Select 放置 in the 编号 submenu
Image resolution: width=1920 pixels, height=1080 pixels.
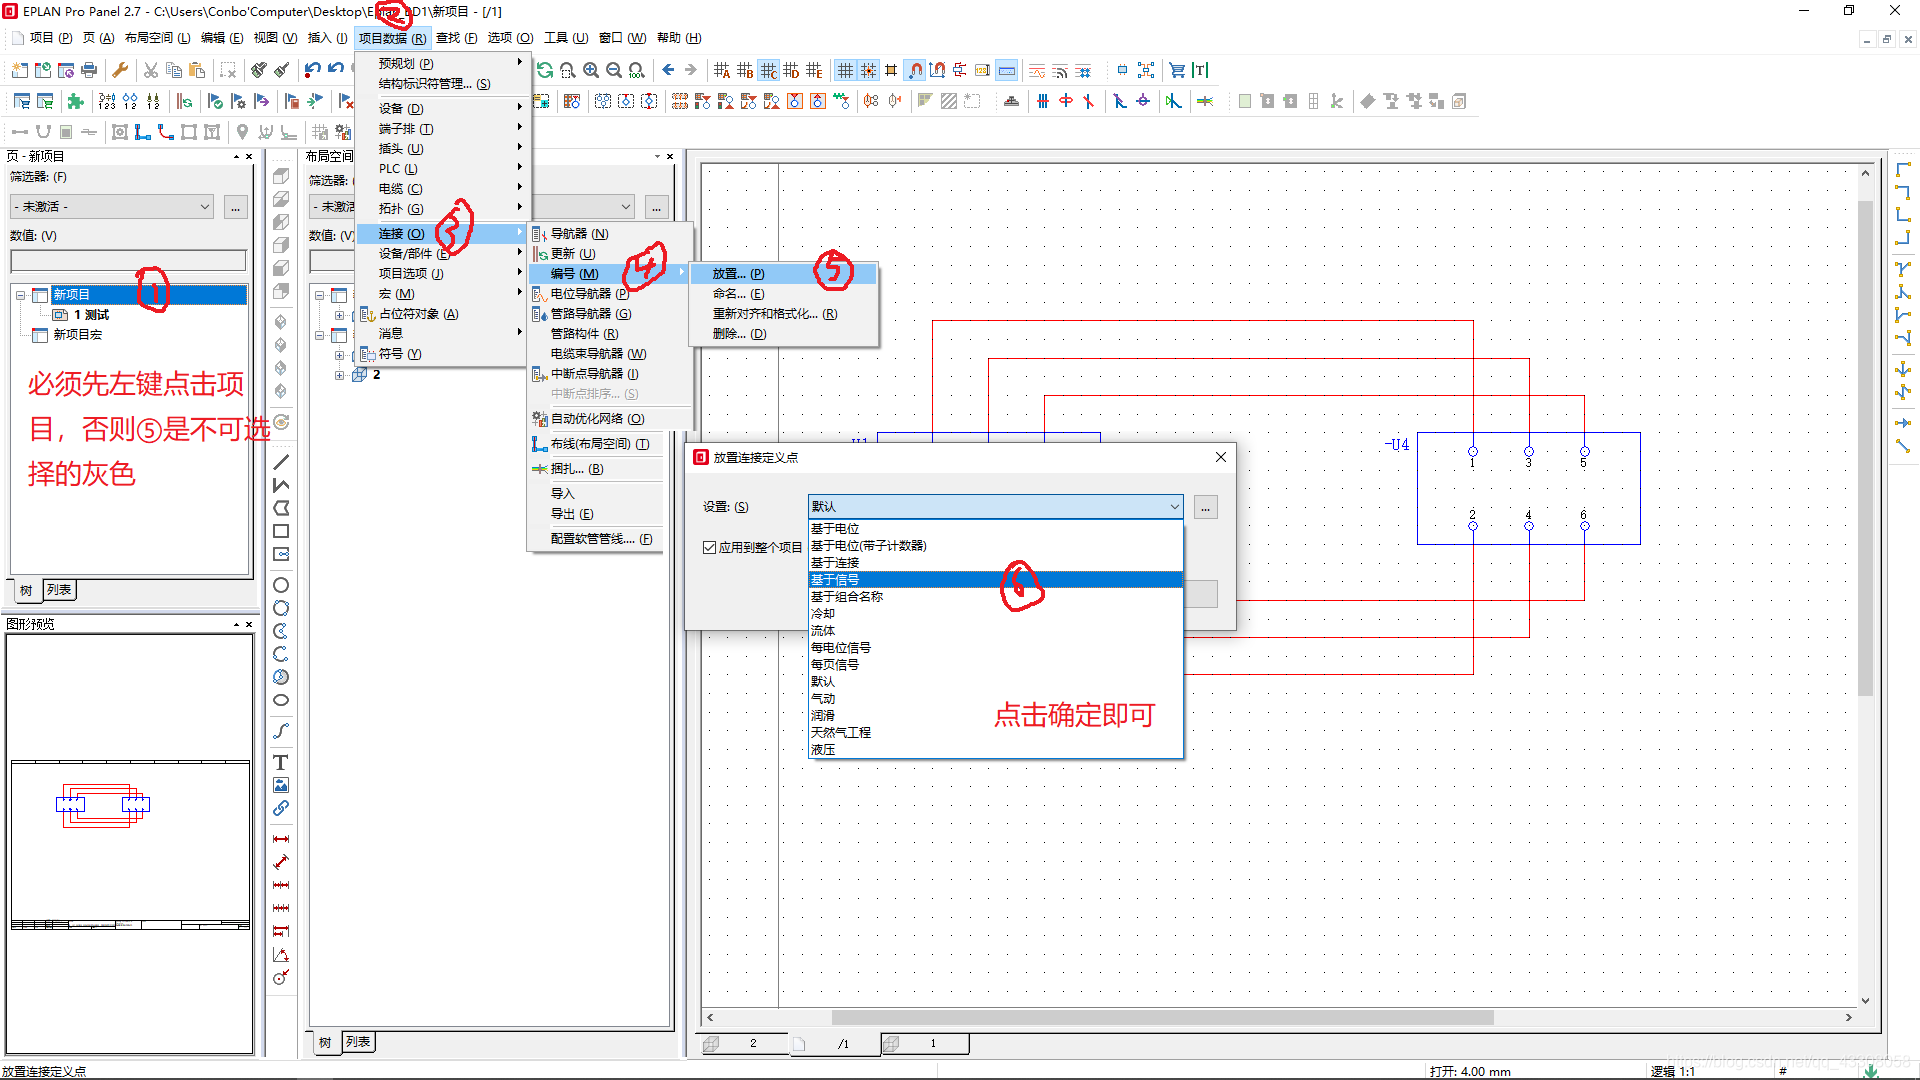coord(738,273)
